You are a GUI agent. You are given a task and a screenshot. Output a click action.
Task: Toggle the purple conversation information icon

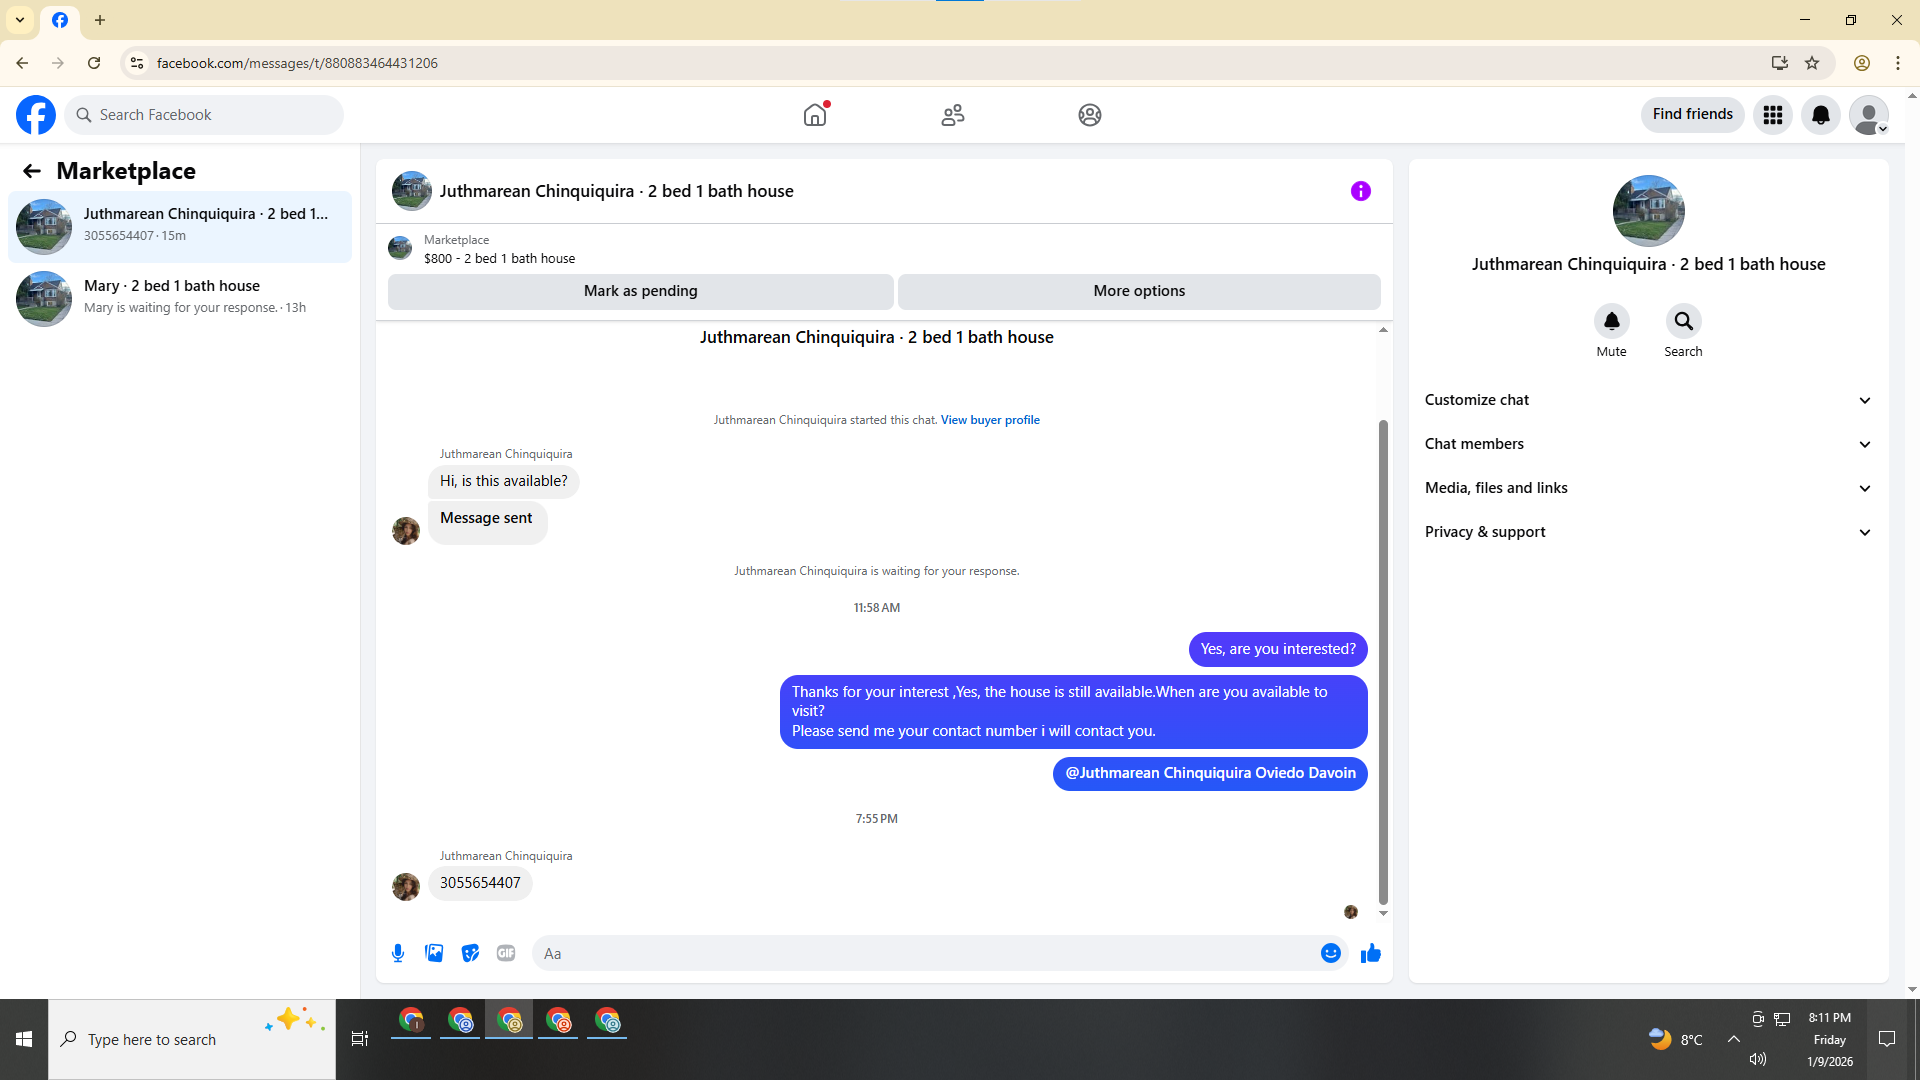1360,191
